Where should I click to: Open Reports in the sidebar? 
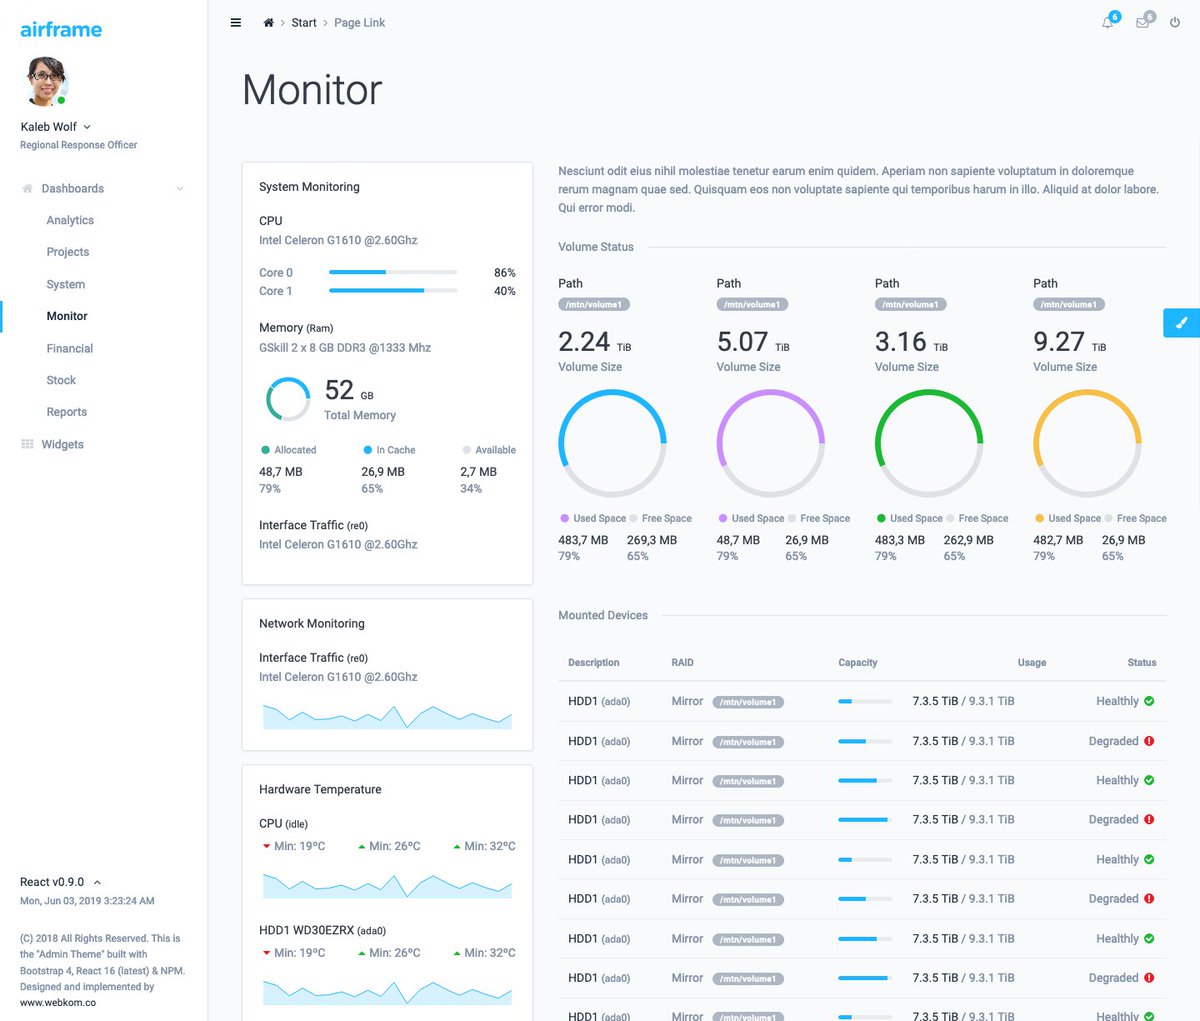tap(67, 412)
